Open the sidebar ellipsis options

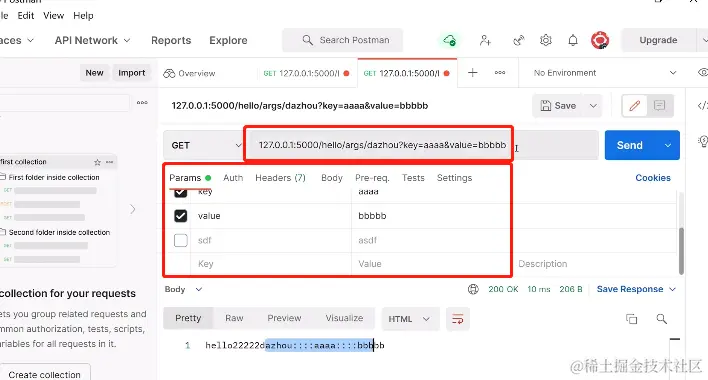pos(142,102)
